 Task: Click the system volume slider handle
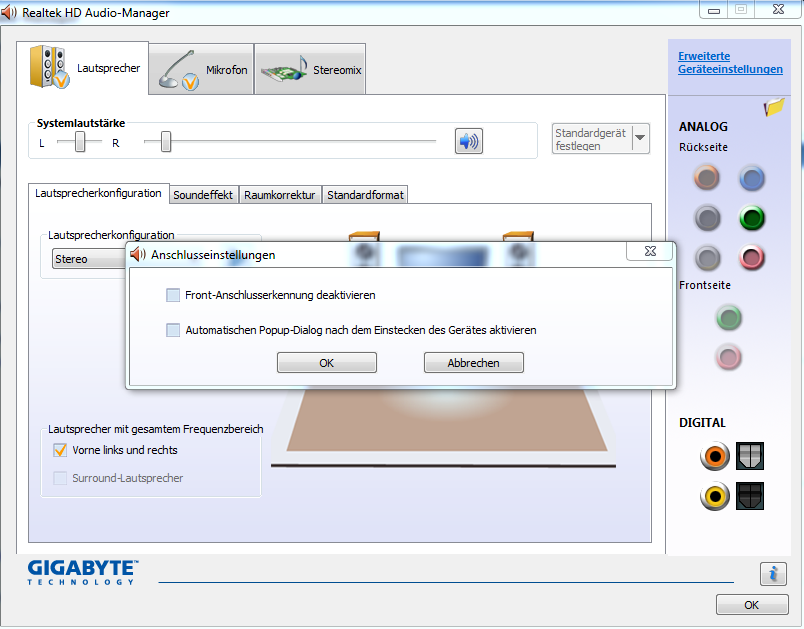[166, 141]
